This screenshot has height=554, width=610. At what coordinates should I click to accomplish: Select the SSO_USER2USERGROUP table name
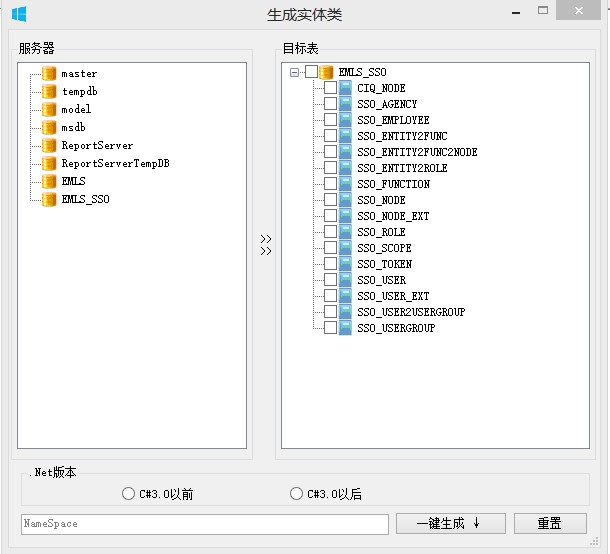(411, 312)
